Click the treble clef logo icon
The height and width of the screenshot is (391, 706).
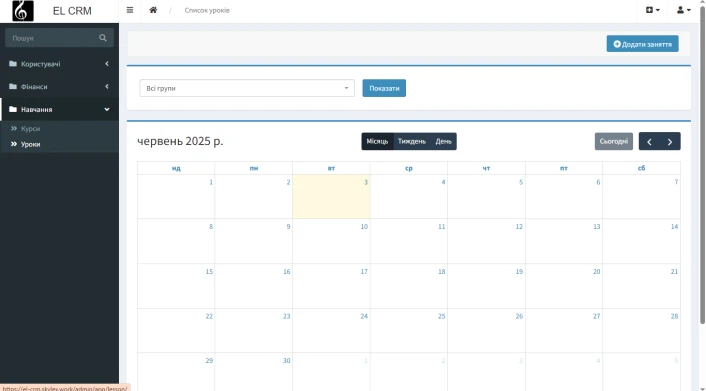23,11
